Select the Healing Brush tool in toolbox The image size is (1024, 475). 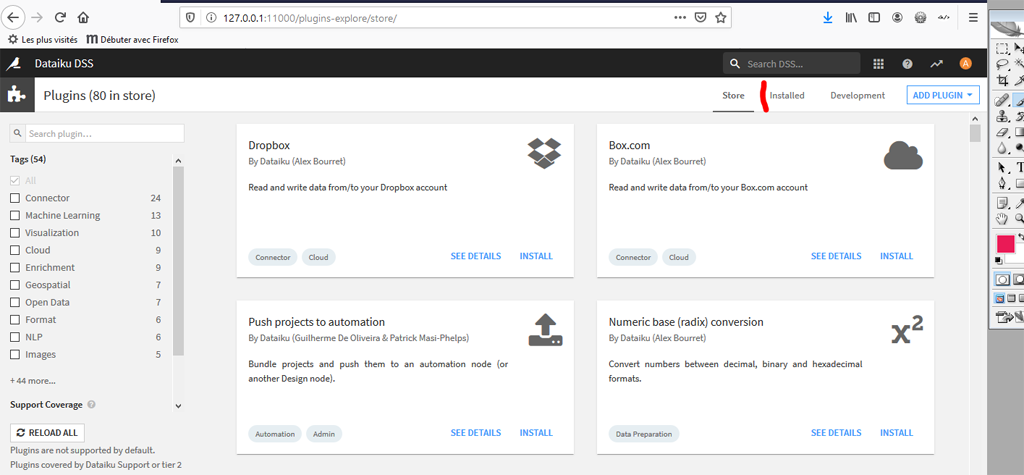pos(1002,101)
